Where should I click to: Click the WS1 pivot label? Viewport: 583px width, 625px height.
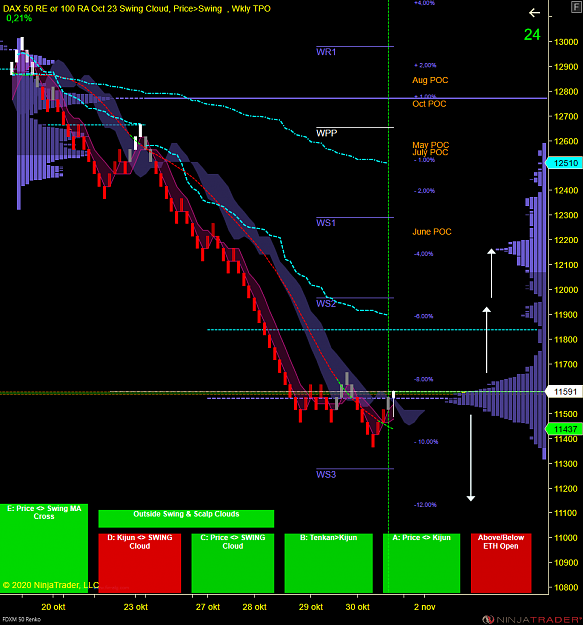(326, 223)
